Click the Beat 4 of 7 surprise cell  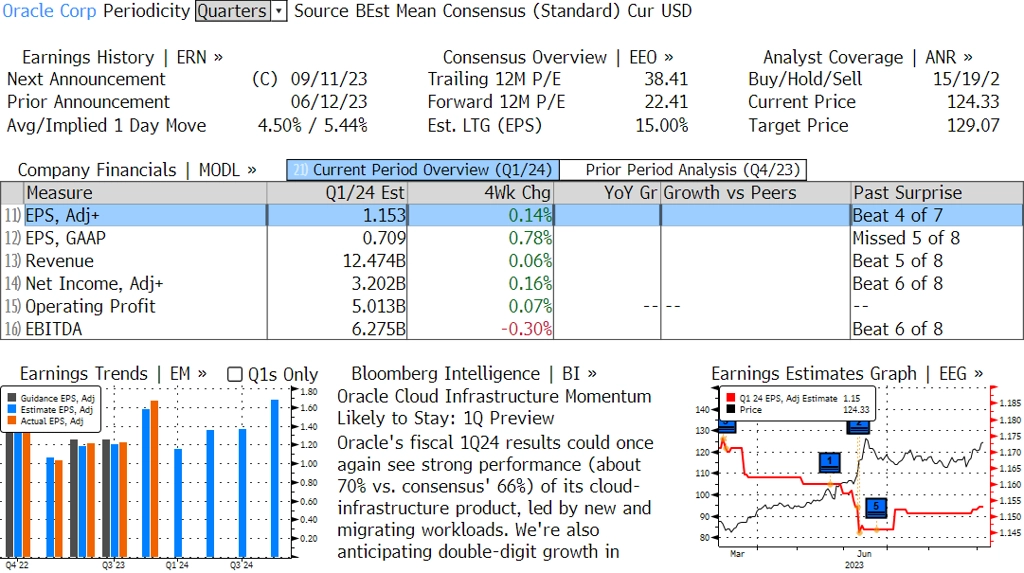[x=897, y=216]
